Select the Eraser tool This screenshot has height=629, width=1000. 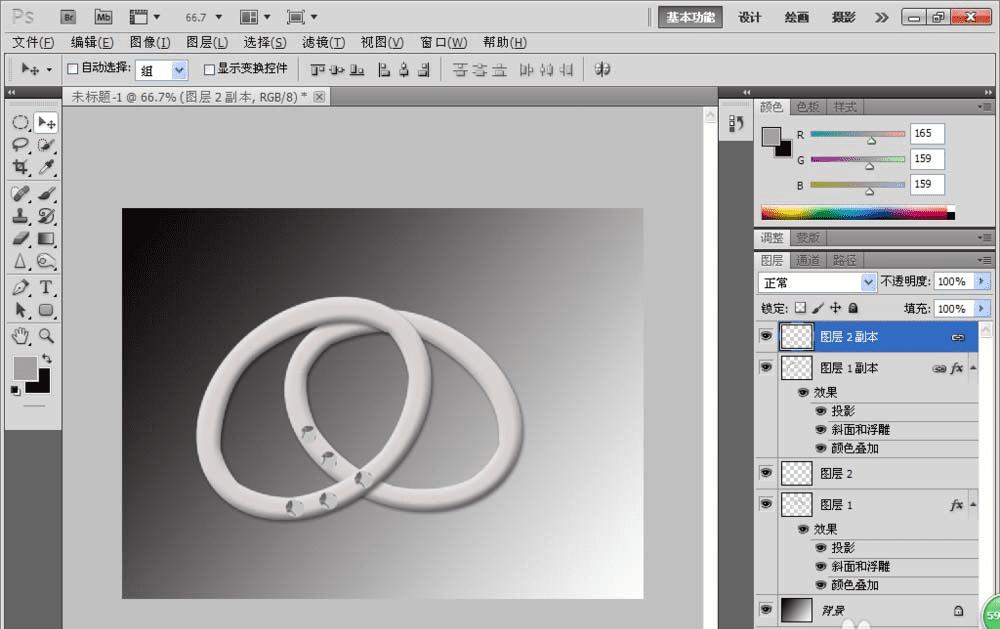point(20,238)
